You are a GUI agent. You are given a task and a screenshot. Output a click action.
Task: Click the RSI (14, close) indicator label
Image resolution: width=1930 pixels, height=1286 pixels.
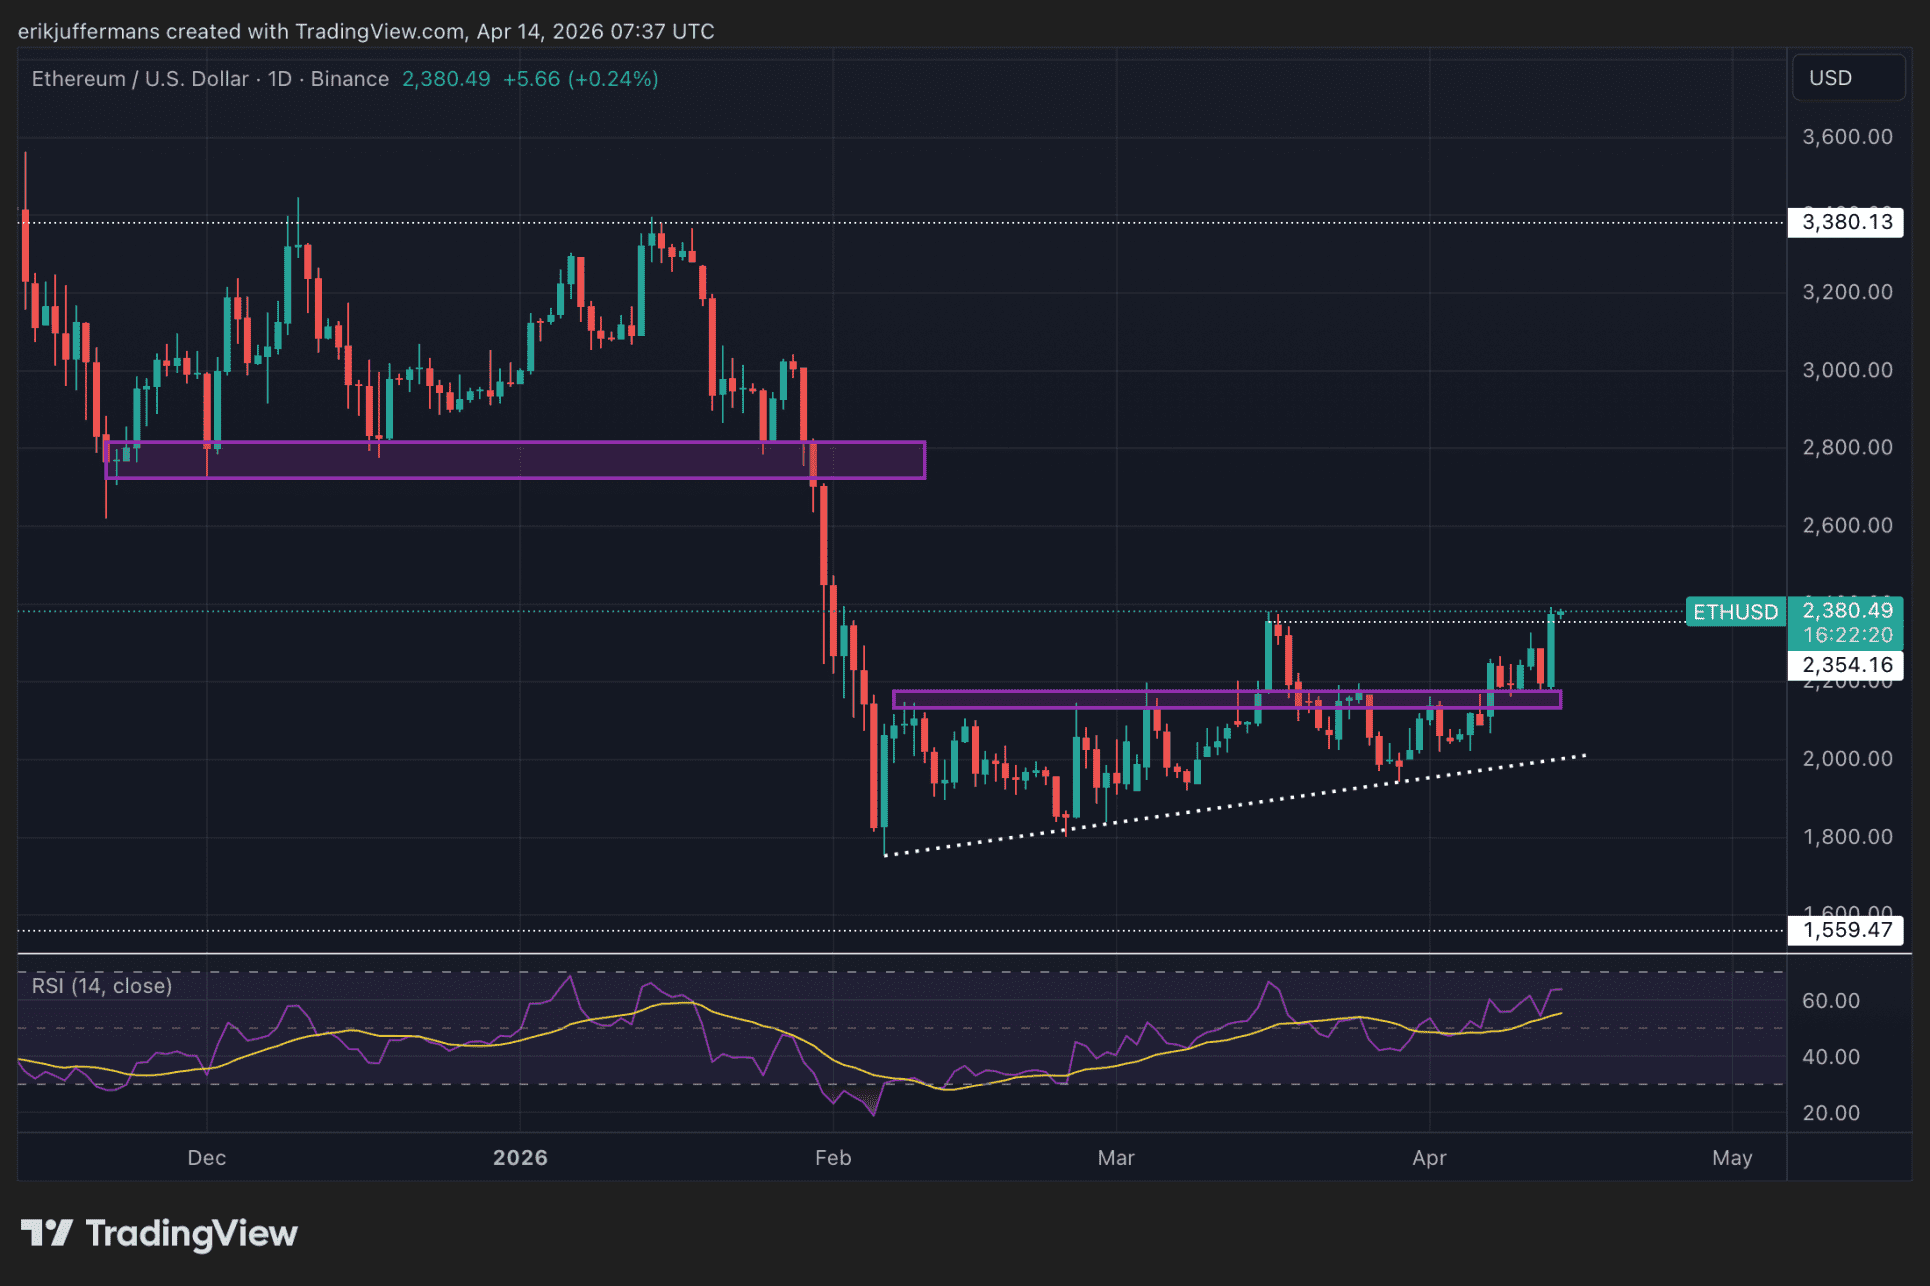[x=102, y=986]
